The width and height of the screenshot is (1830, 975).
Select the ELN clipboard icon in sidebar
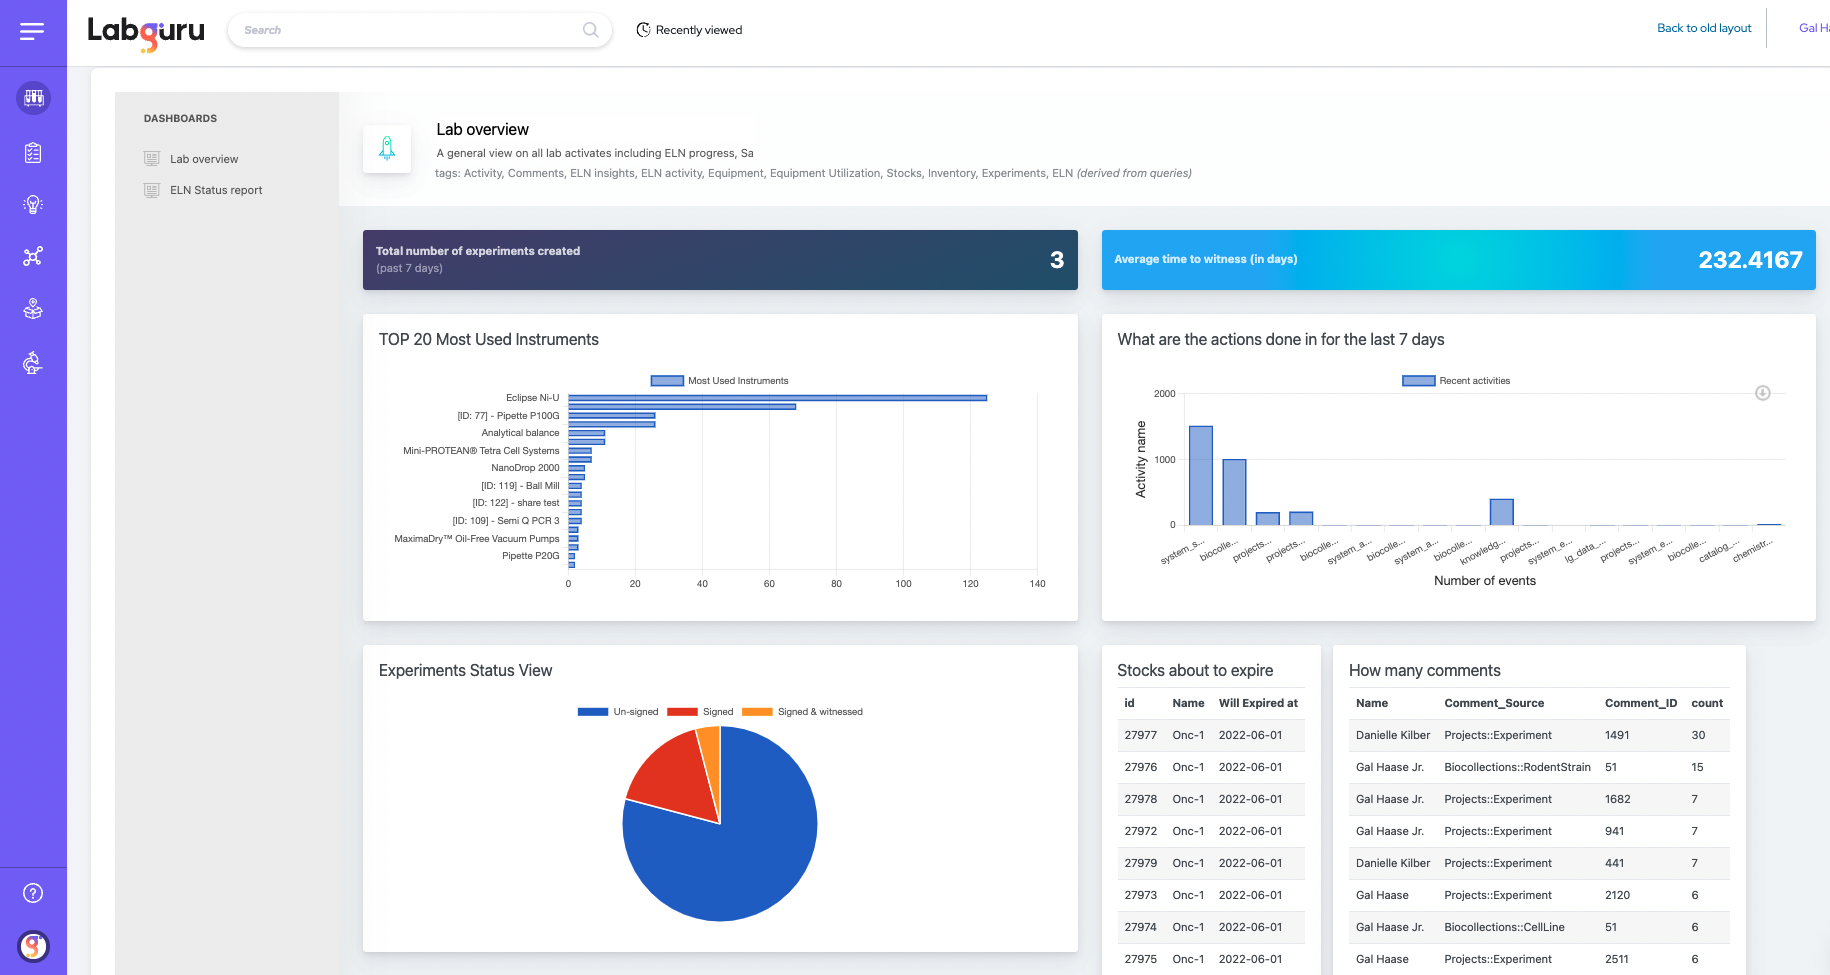point(33,152)
